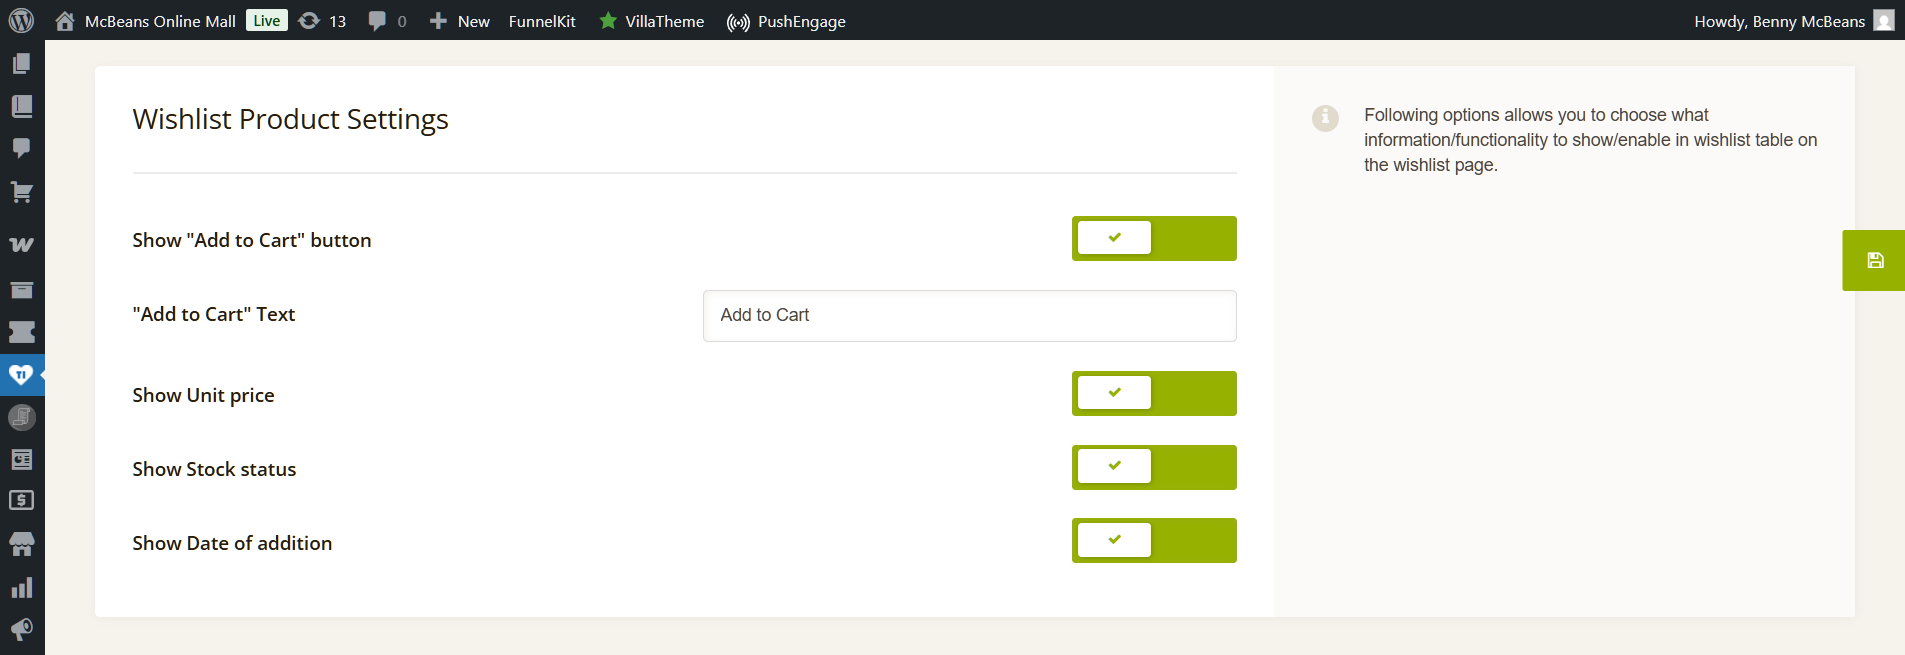1905x655 pixels.
Task: Open the cart icon in the sidebar
Action: click(x=21, y=192)
